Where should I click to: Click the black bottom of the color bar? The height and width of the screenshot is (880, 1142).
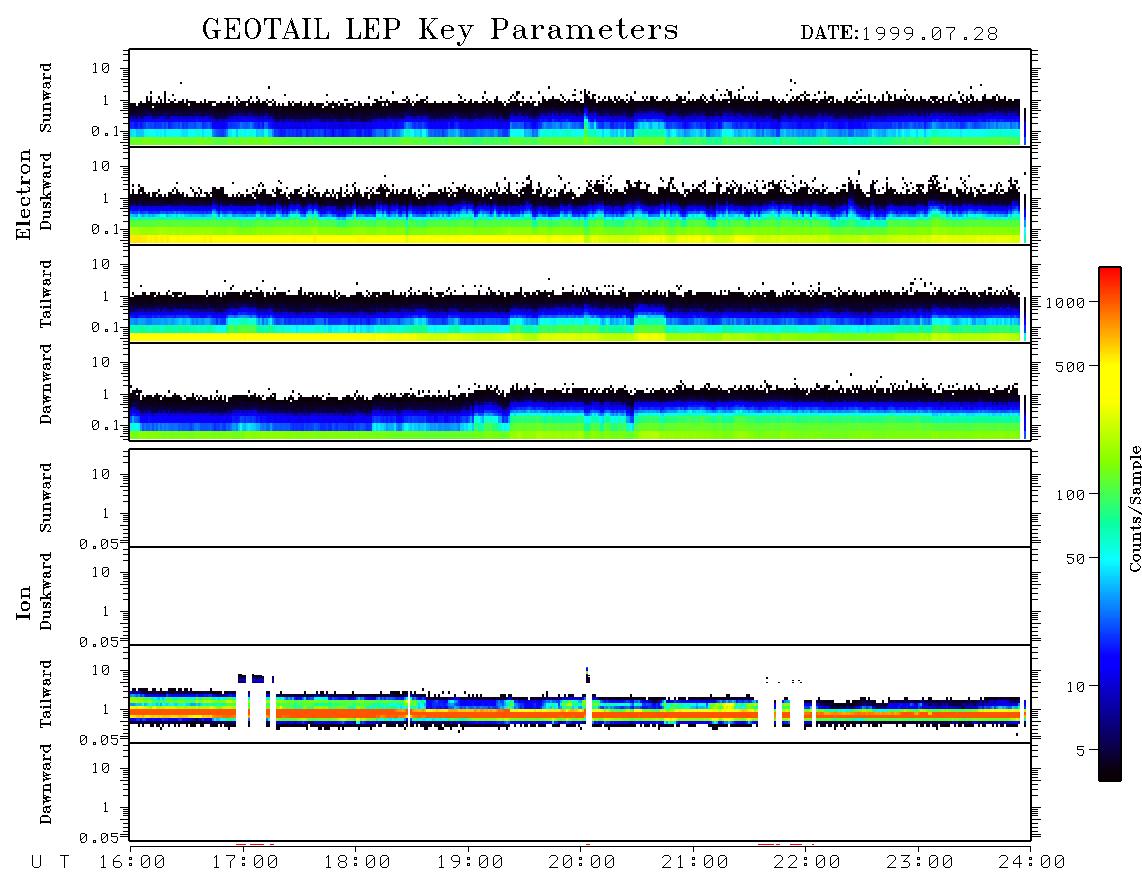click(1109, 769)
